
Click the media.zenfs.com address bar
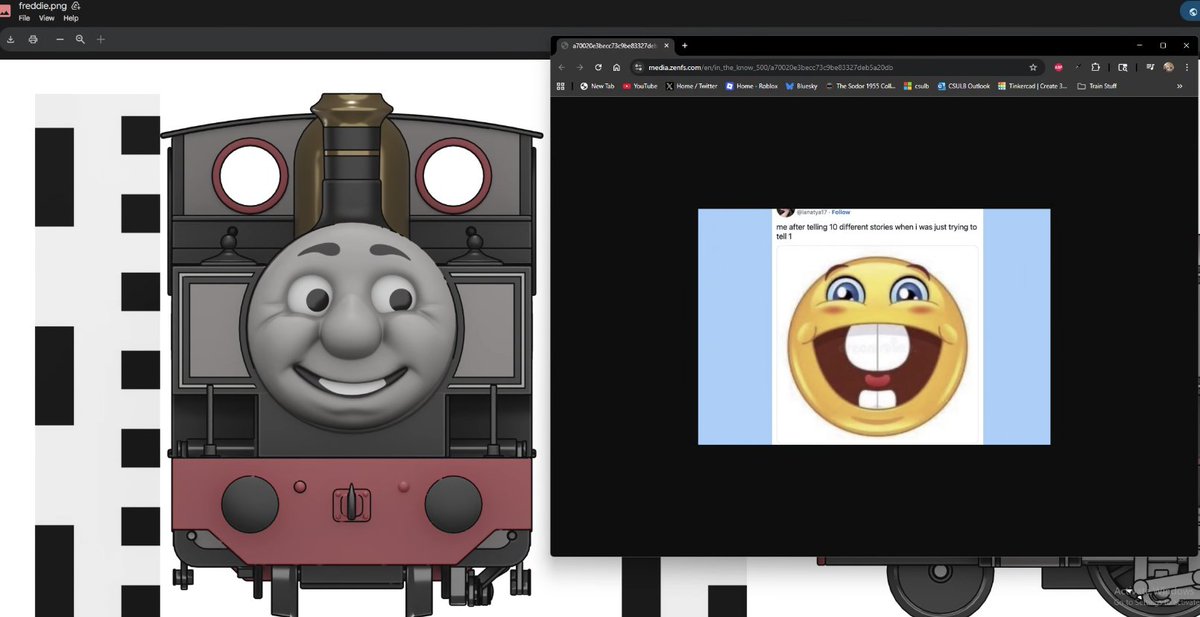(835, 67)
